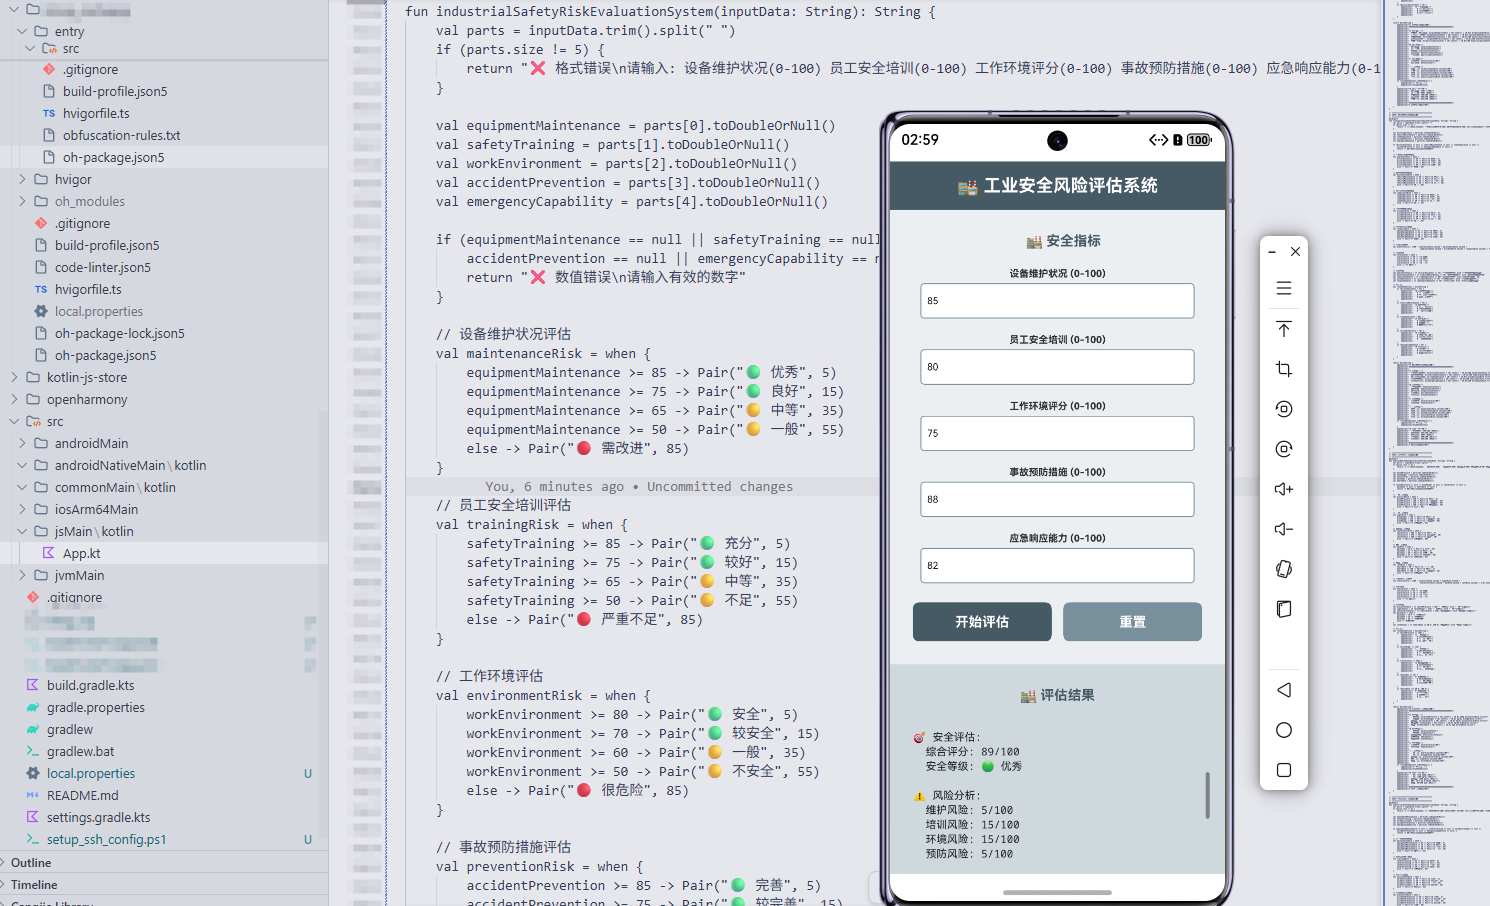Screen dimensions: 1490x906
Task: Rotate the emulator clockwise
Action: pos(1284,448)
